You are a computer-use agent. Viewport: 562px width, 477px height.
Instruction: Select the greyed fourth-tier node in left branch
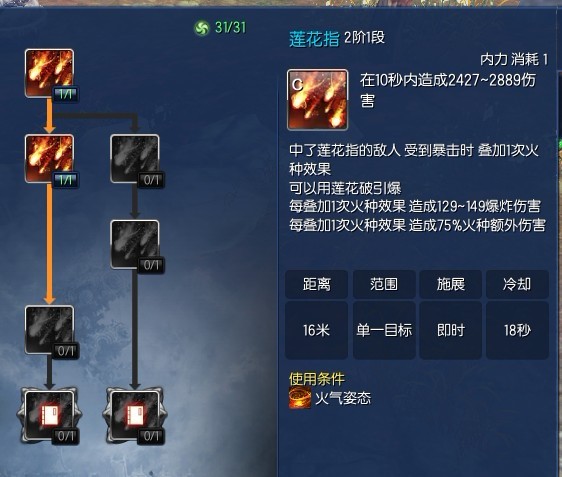[x=49, y=330]
